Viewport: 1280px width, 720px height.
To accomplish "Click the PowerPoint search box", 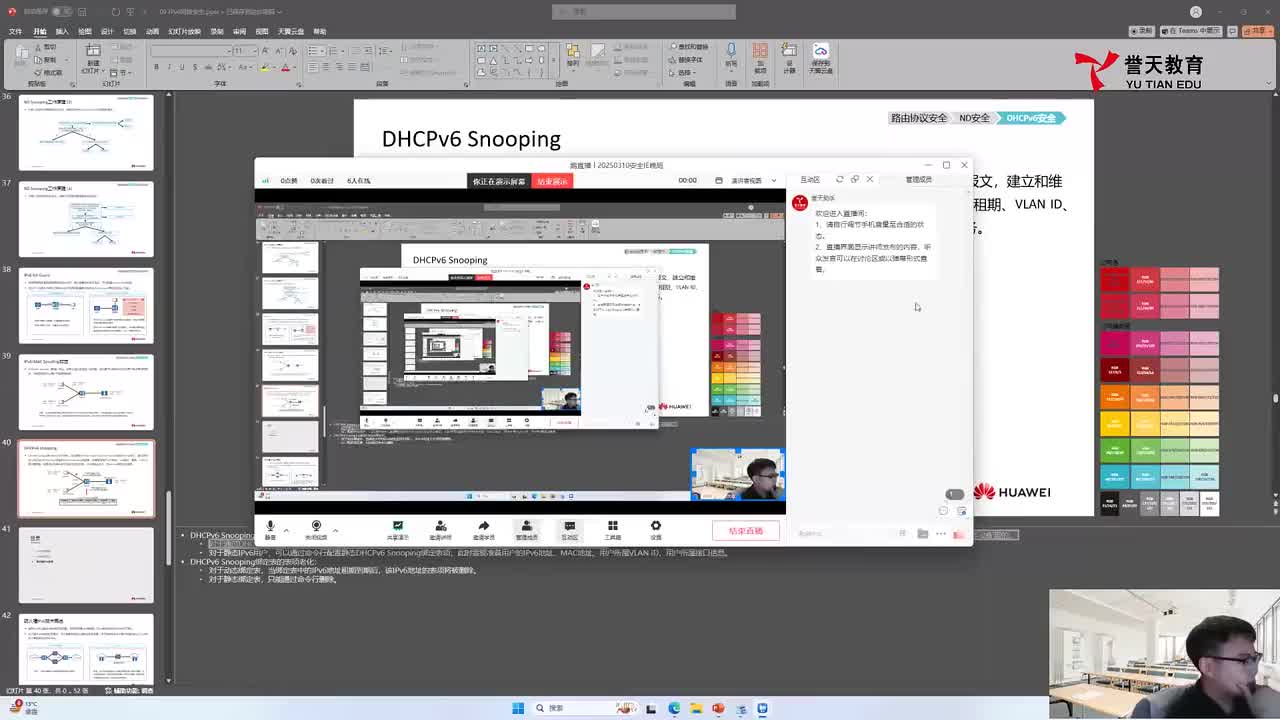I will [643, 12].
